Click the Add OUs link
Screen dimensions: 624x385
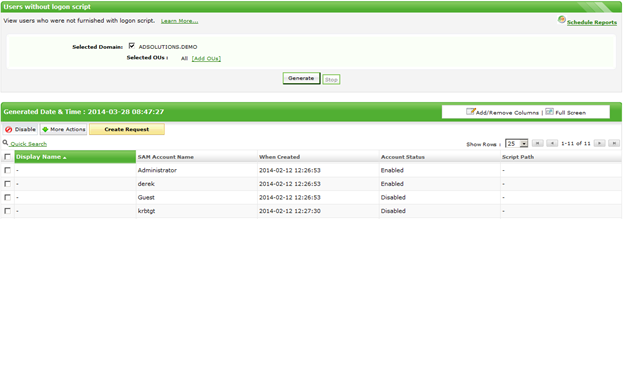tap(206, 59)
